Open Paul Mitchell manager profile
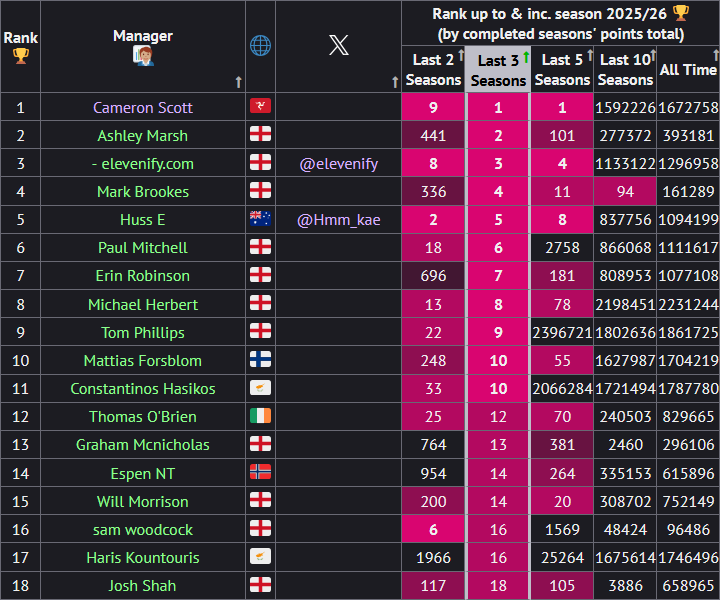 point(143,248)
